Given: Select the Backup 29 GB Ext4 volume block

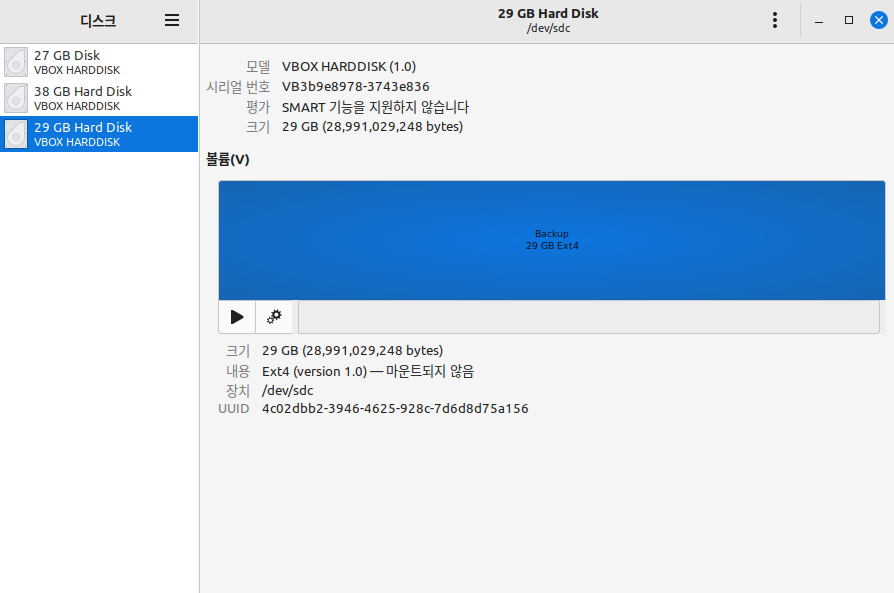Looking at the screenshot, I should (x=551, y=240).
